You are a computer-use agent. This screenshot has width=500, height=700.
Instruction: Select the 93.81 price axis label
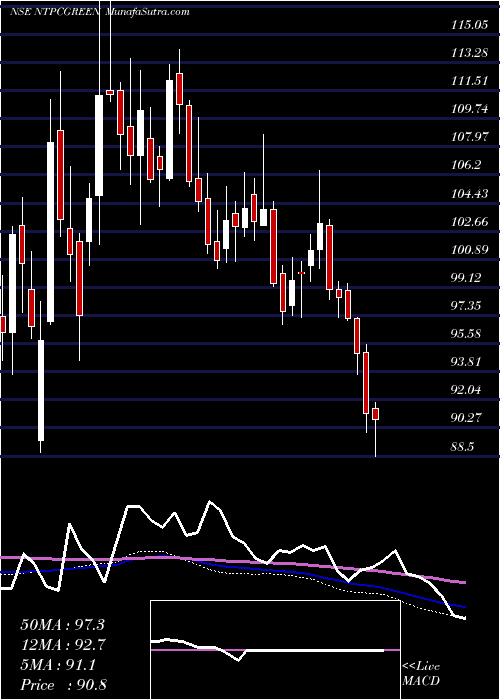click(466, 362)
